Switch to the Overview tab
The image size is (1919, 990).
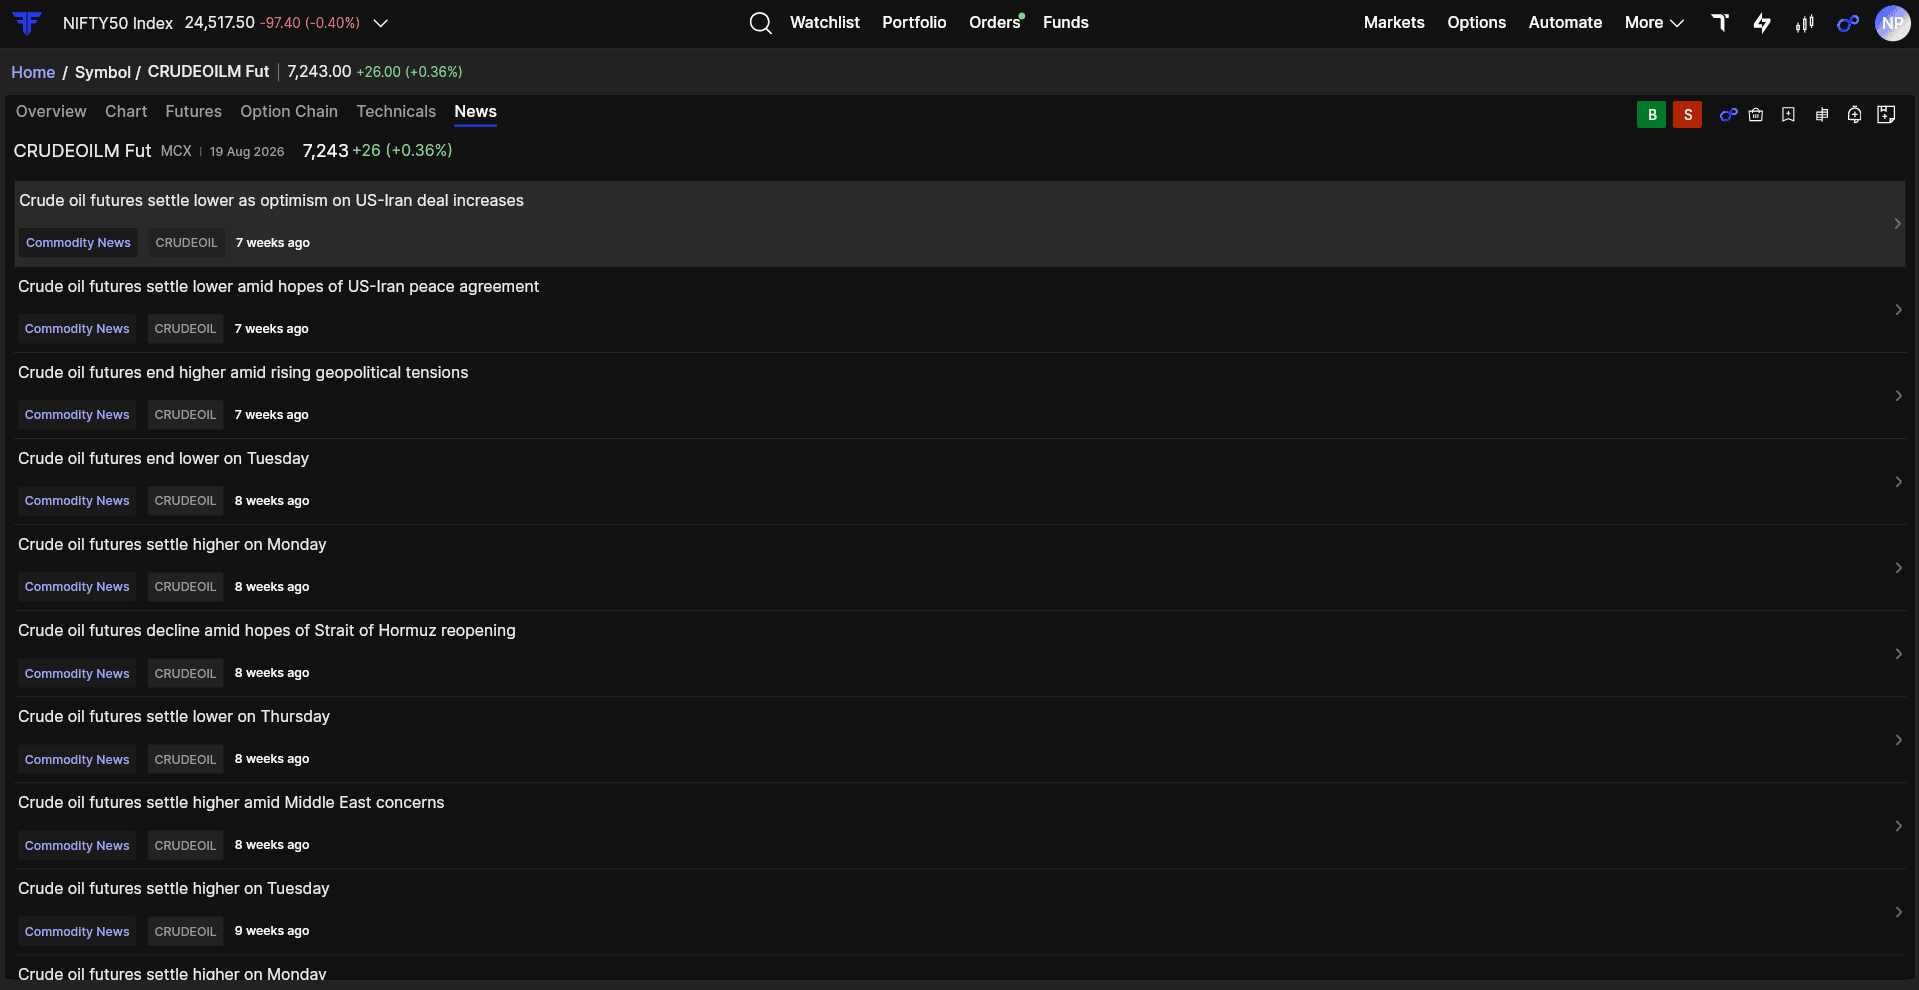tap(51, 112)
